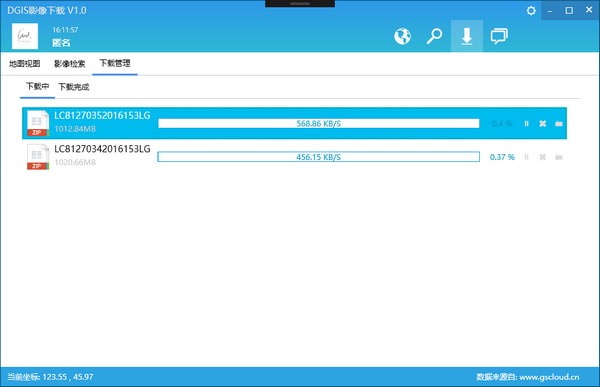Click the magnifier image search icon
The height and width of the screenshot is (387, 600).
tap(434, 36)
